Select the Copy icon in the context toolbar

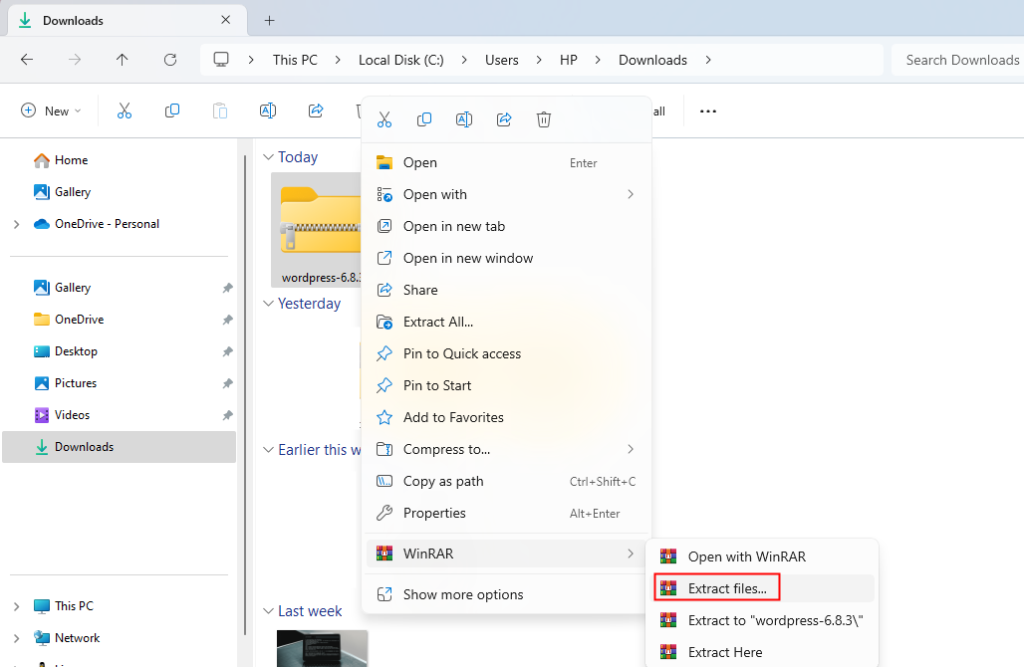(424, 119)
